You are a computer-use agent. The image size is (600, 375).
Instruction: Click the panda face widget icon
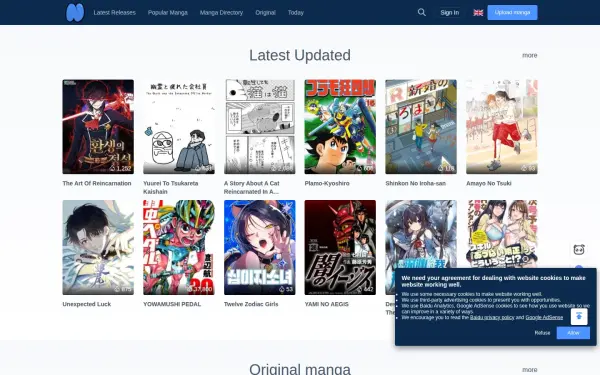pyautogui.click(x=579, y=250)
